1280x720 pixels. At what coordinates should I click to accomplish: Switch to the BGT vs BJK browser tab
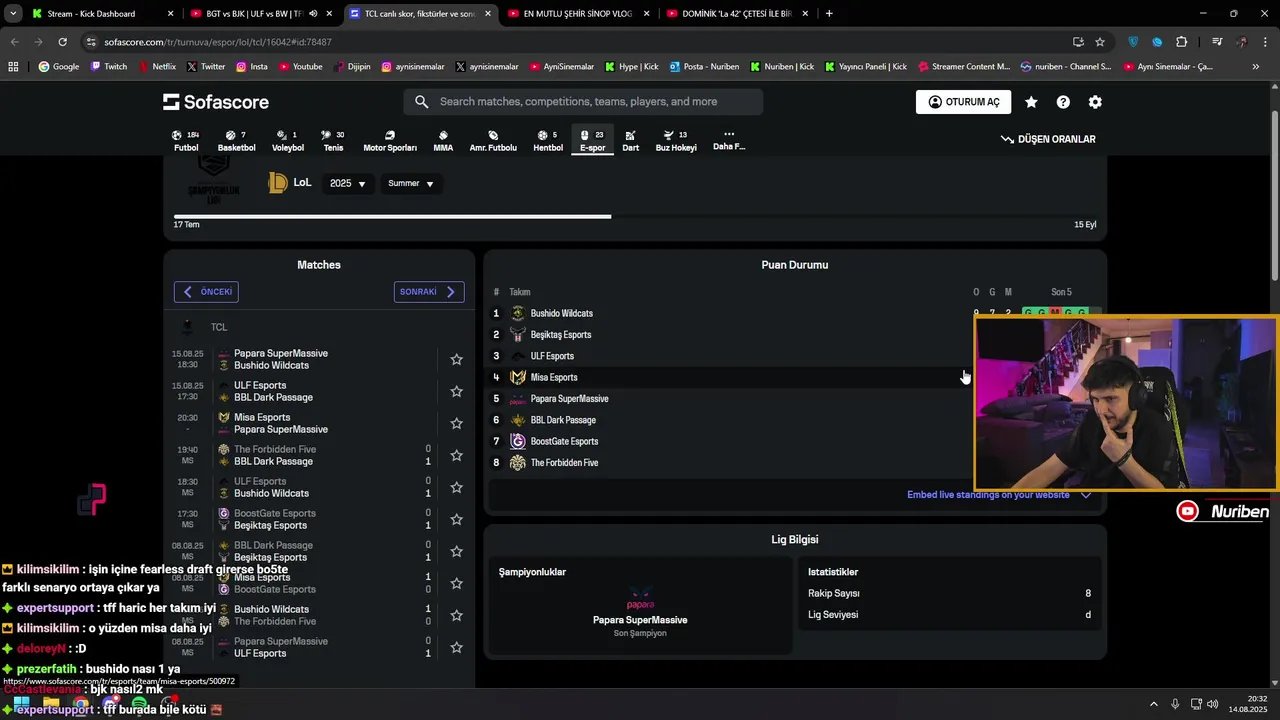260,14
